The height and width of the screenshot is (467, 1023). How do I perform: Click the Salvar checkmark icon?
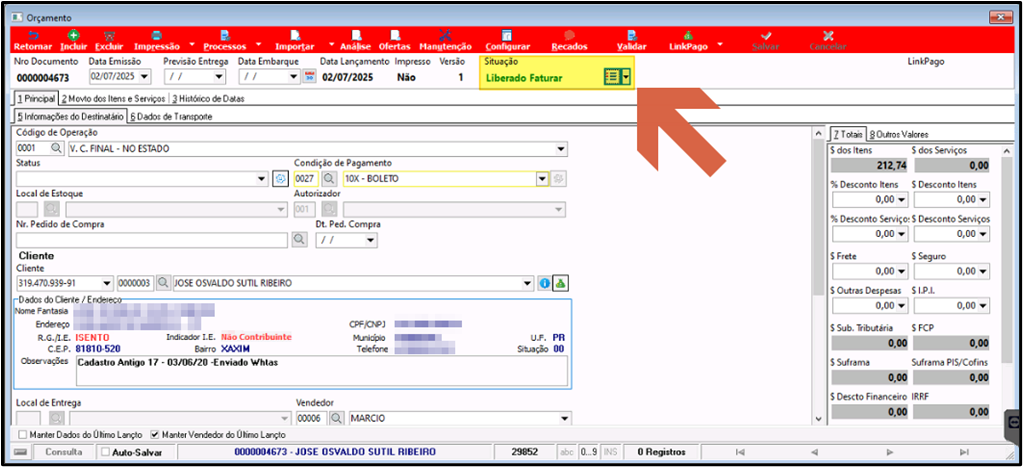765,35
